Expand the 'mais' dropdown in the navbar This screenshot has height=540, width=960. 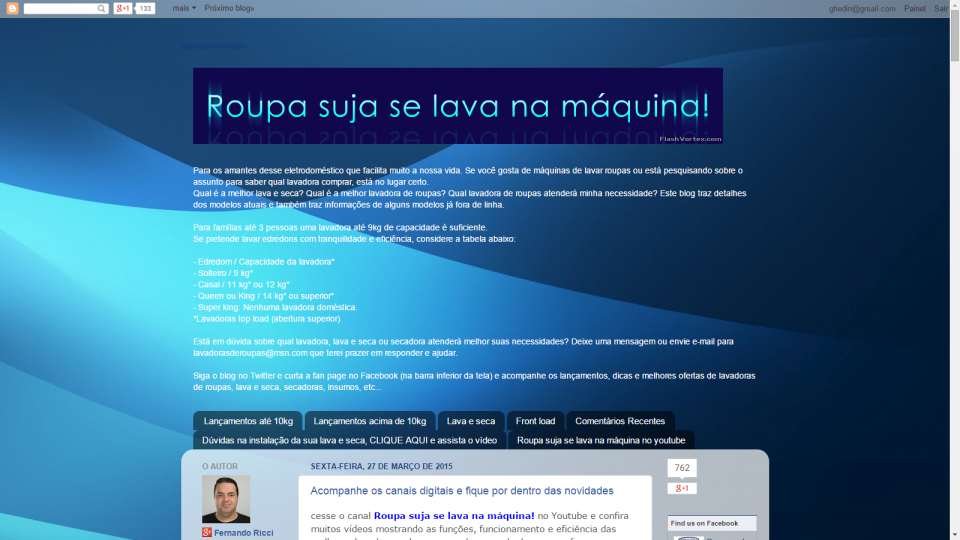point(184,8)
